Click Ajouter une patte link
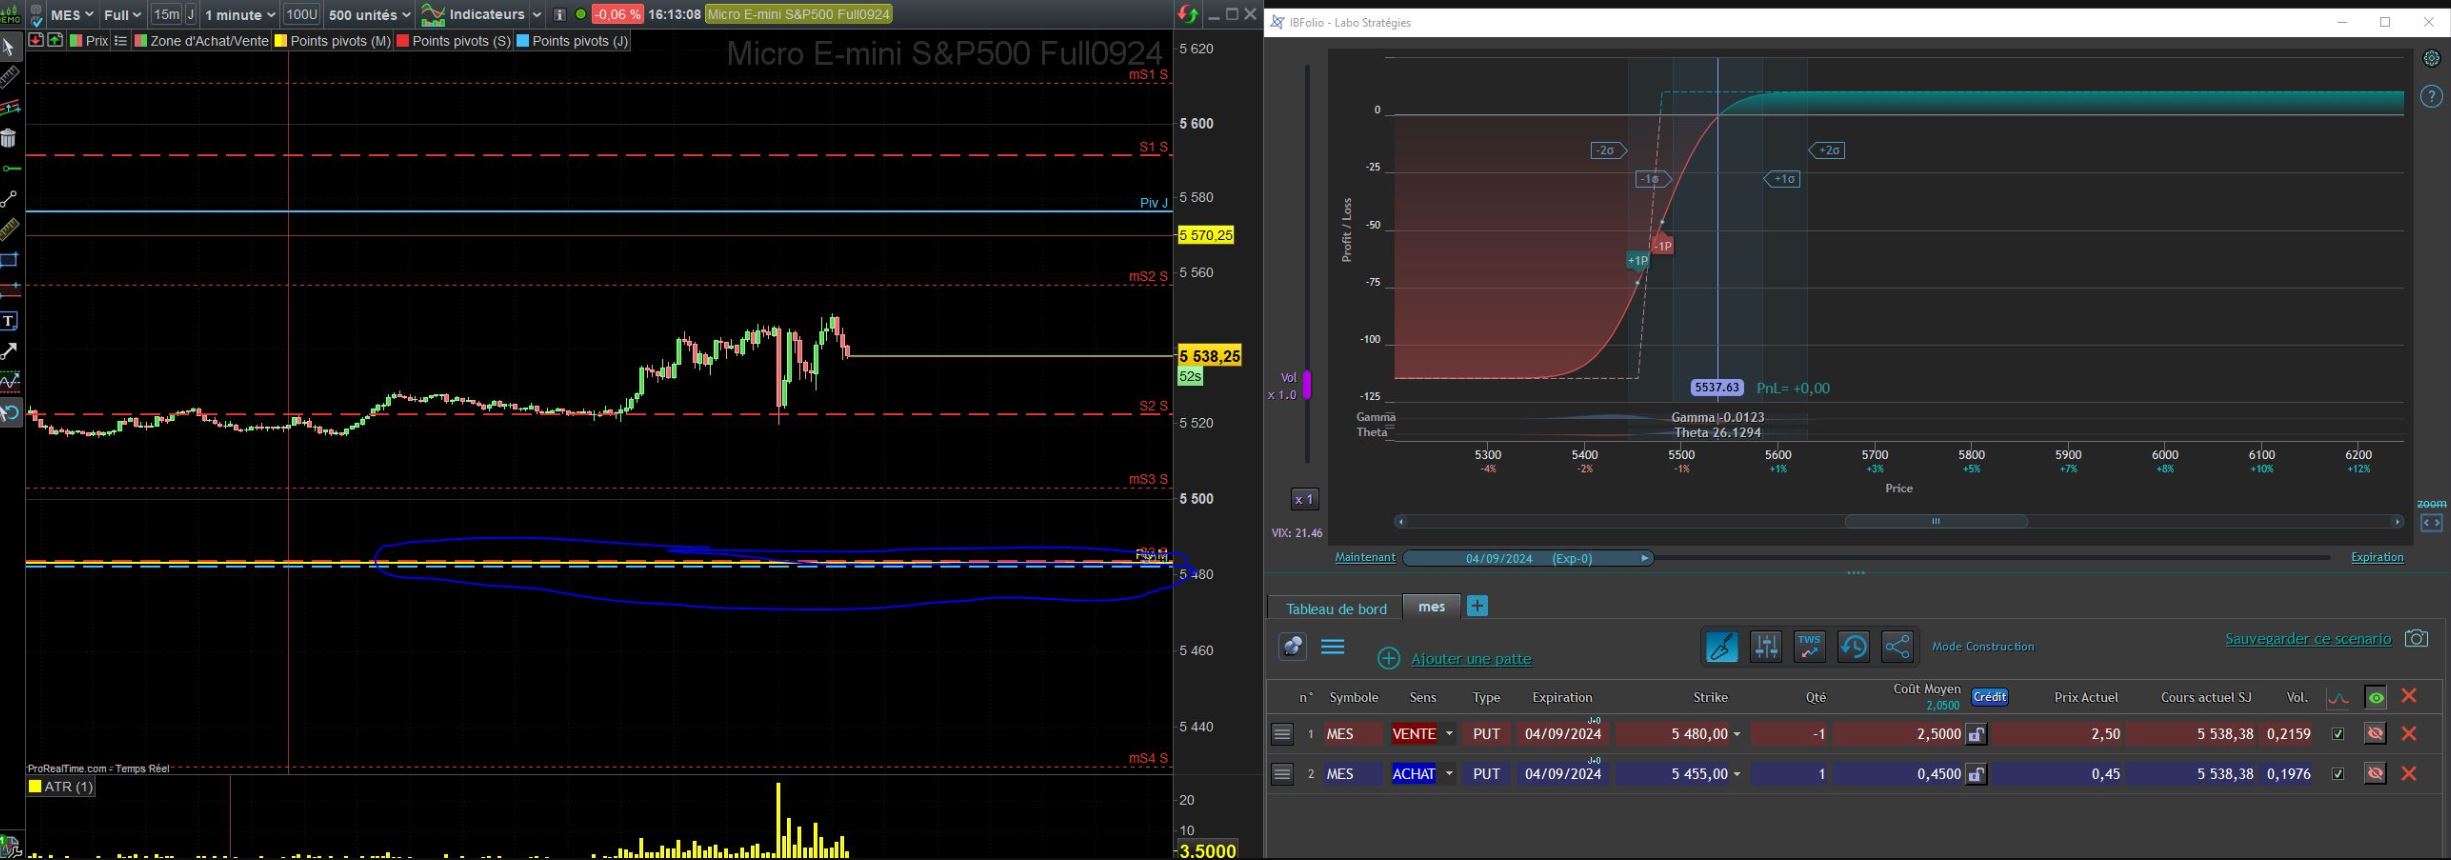This screenshot has height=860, width=2451. pos(1470,659)
